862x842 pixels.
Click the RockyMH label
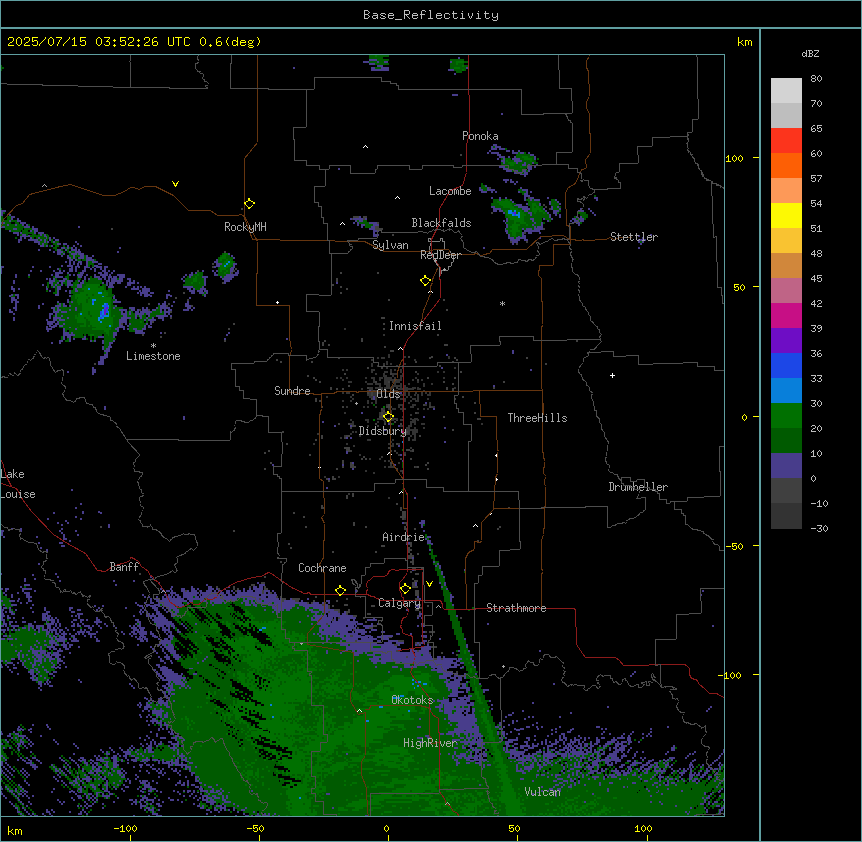pyautogui.click(x=245, y=227)
